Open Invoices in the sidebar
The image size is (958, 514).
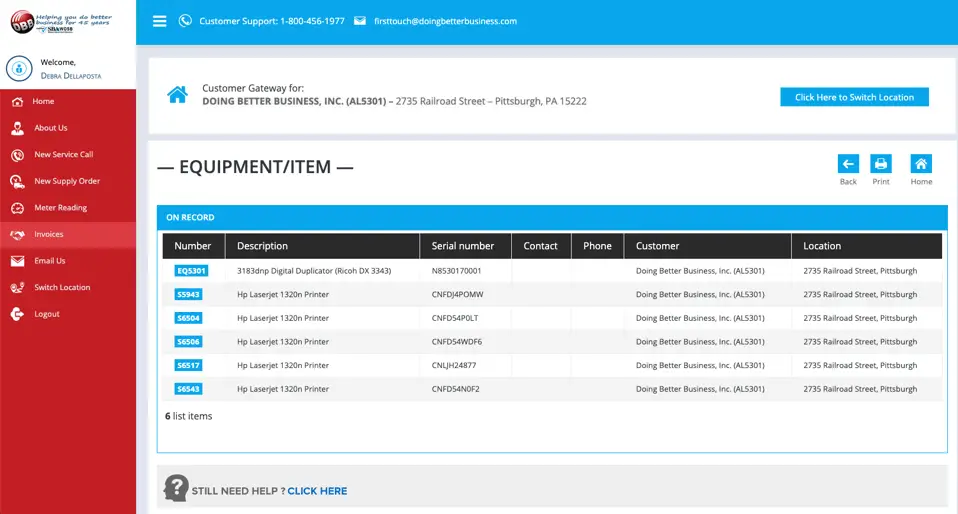[x=48, y=234]
